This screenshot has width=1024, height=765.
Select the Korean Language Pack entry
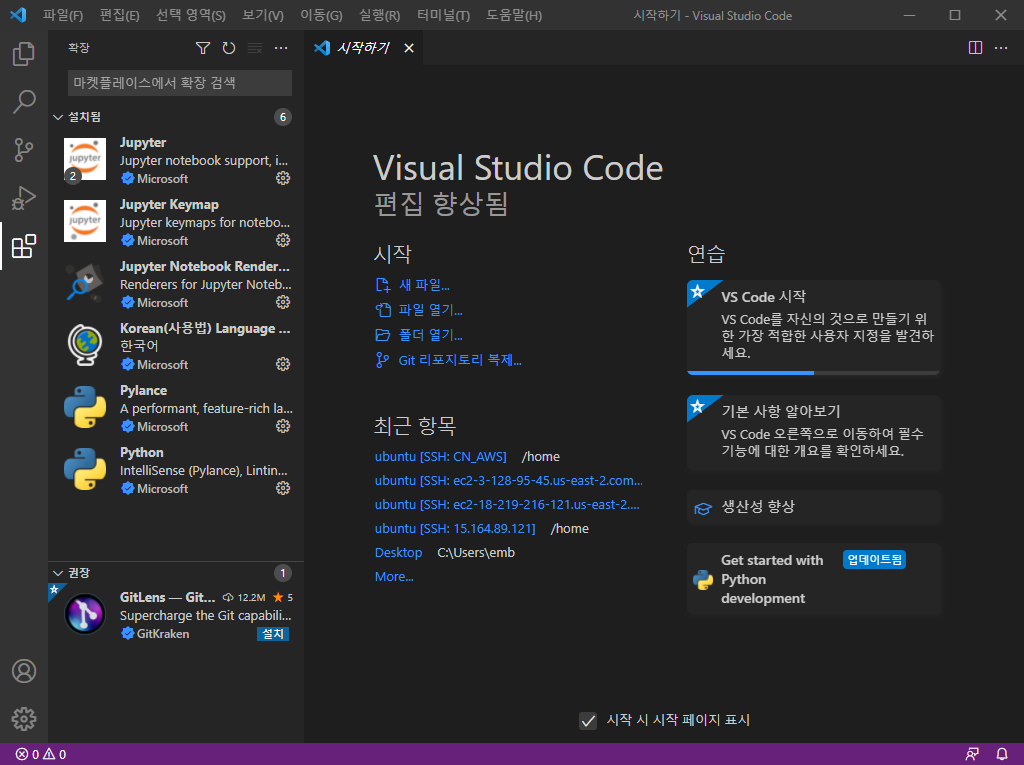pyautogui.click(x=176, y=346)
